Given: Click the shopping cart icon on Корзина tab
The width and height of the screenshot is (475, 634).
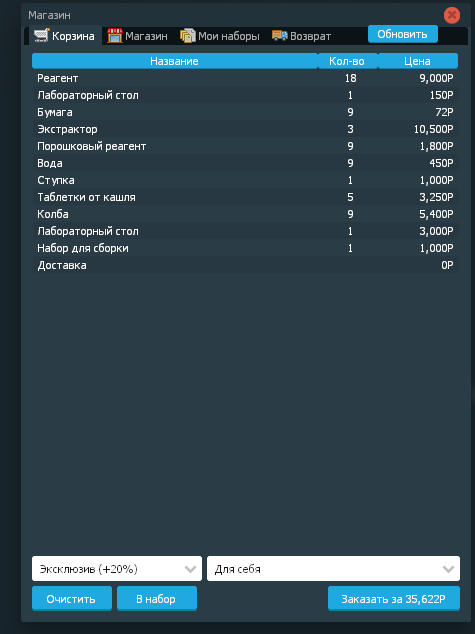Looking at the screenshot, I should point(42,36).
